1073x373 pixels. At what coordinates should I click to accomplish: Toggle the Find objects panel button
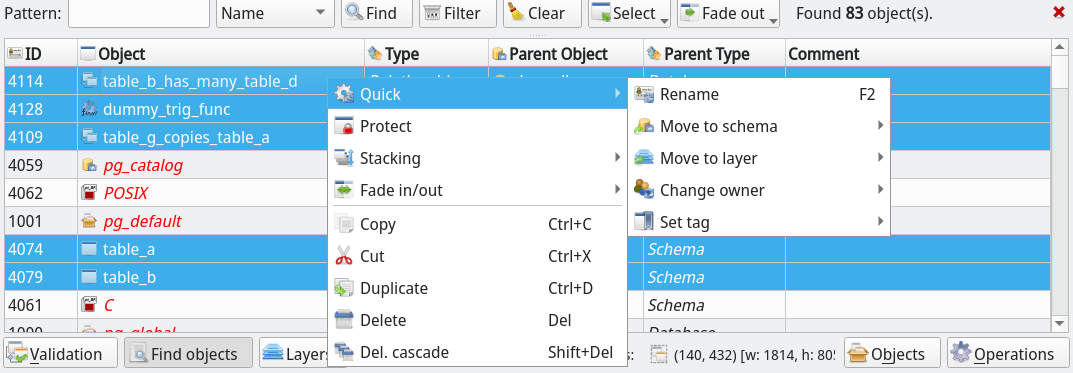(x=188, y=354)
